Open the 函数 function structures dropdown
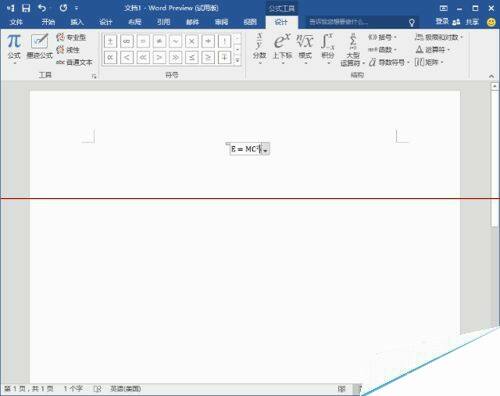Image resolution: width=500 pixels, height=396 pixels. click(x=383, y=50)
